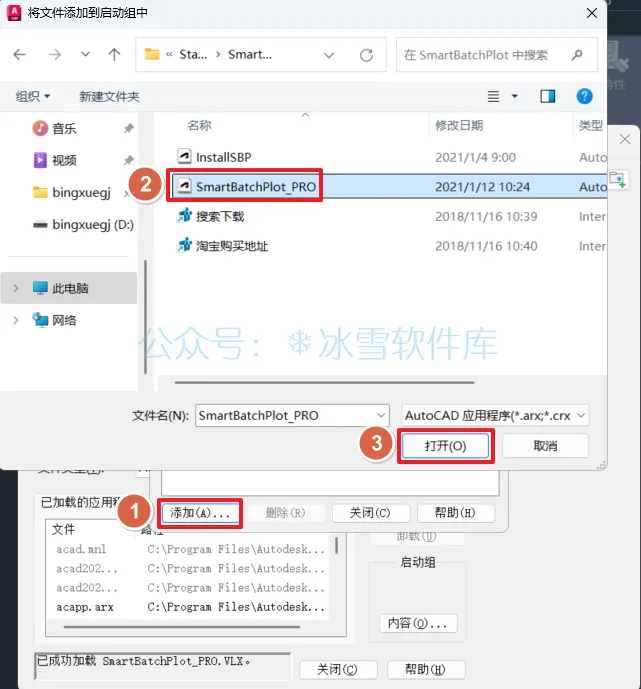Click the folder icon in address bar
The height and width of the screenshot is (689, 641).
(x=152, y=54)
